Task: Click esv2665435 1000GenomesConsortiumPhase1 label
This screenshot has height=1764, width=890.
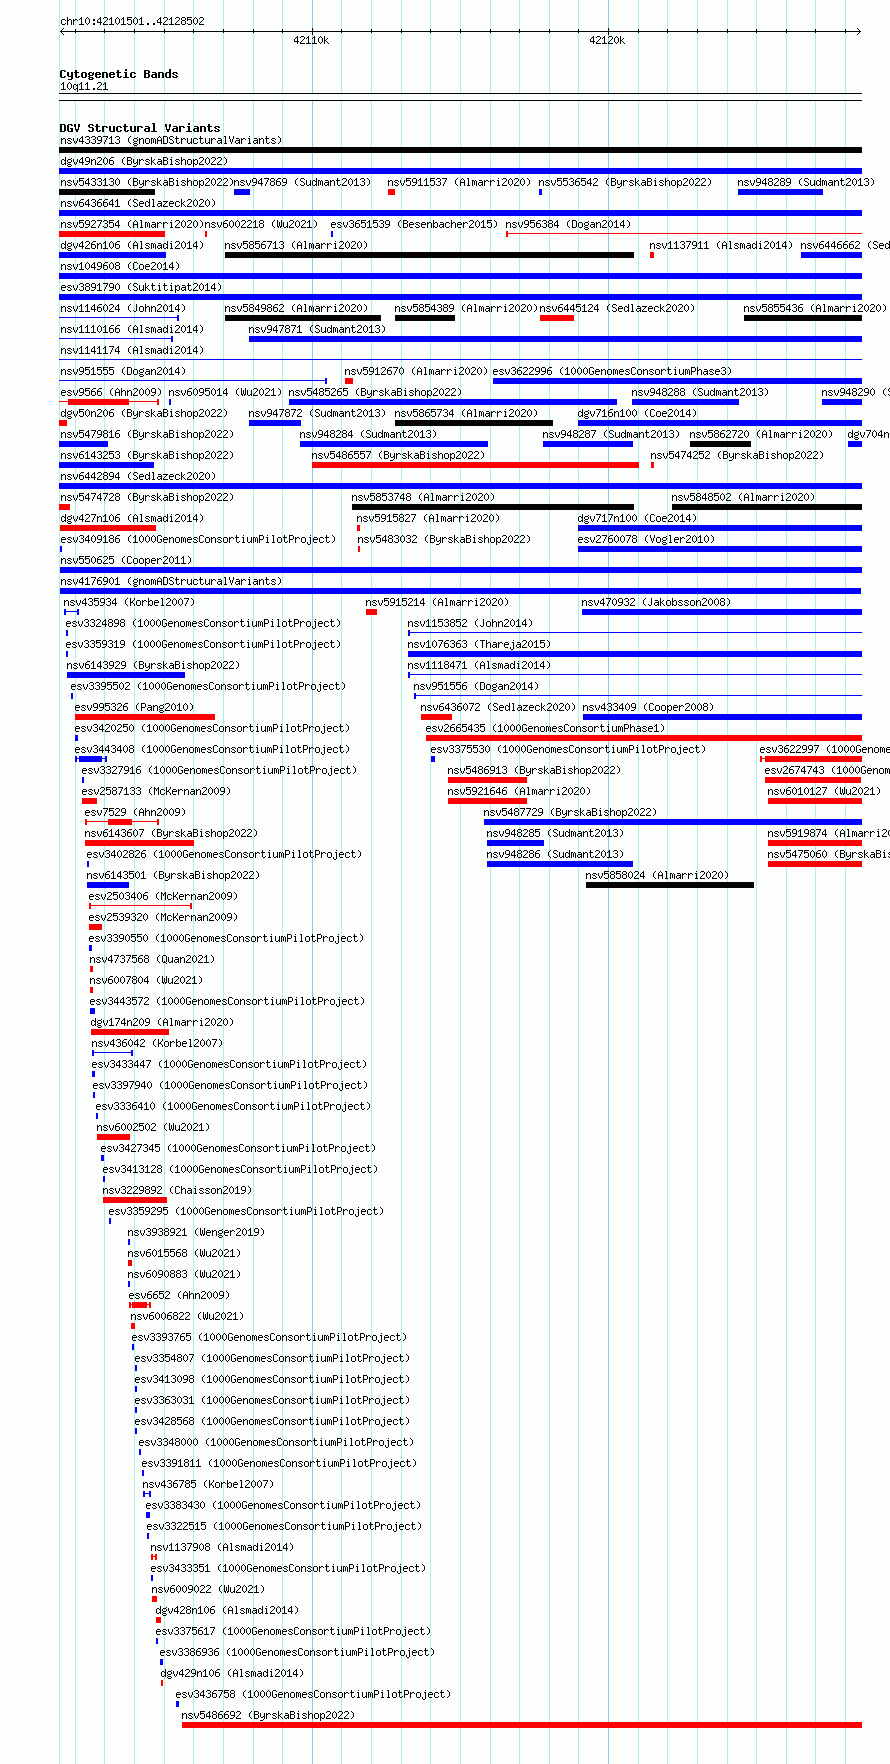Action: (545, 728)
